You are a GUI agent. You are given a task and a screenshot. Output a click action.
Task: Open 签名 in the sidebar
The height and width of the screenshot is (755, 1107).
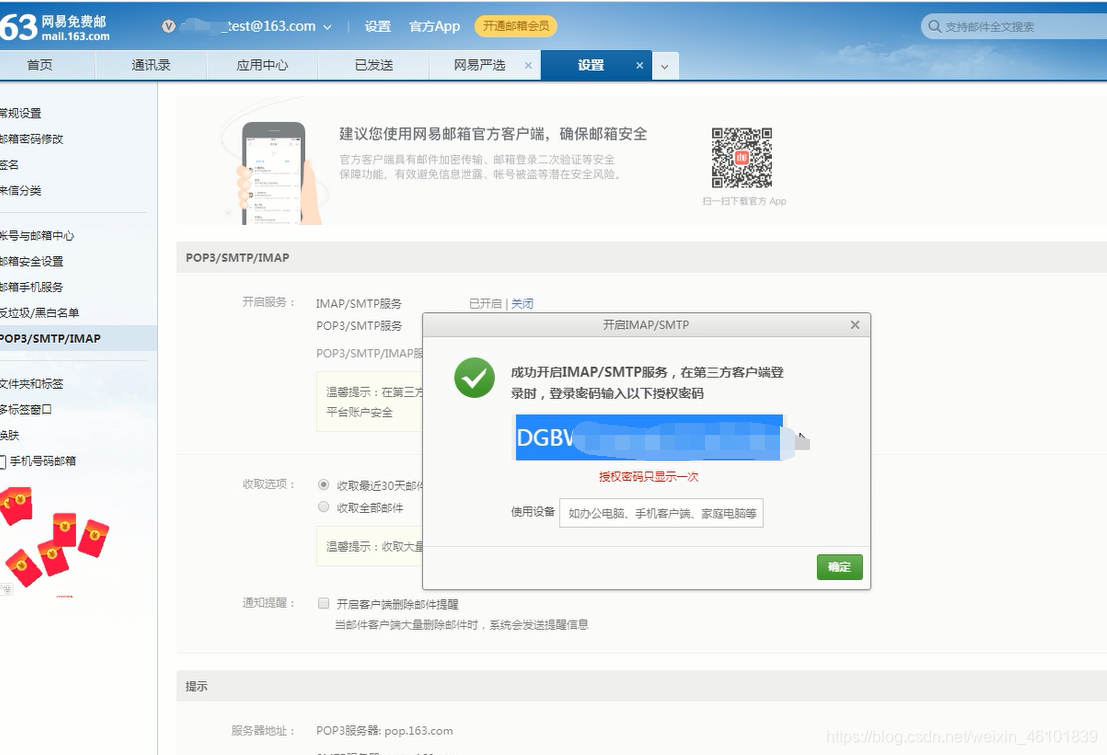point(9,165)
